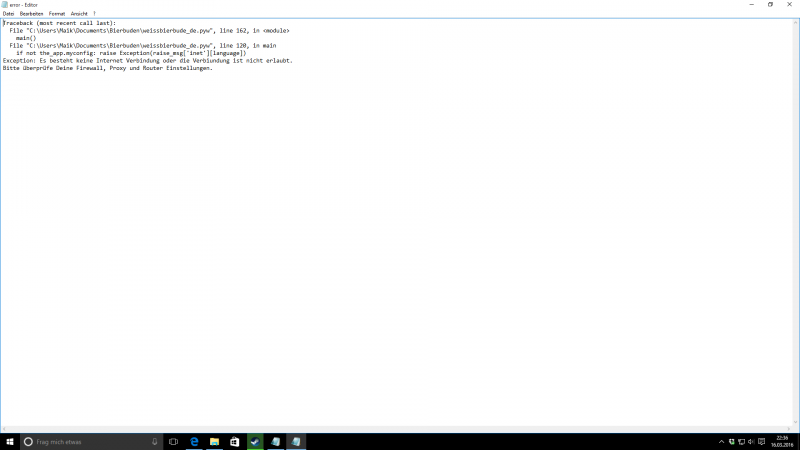
Task: Open the Windows Store taskbar icon
Action: [x=234, y=441]
